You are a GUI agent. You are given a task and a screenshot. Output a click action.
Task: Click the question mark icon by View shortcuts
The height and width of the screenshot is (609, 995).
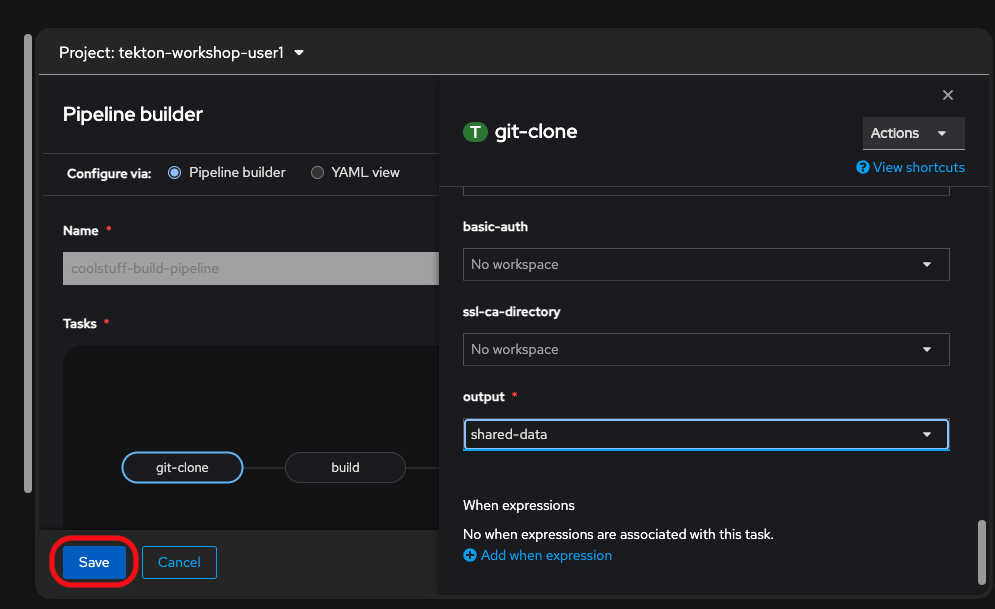pyautogui.click(x=863, y=168)
